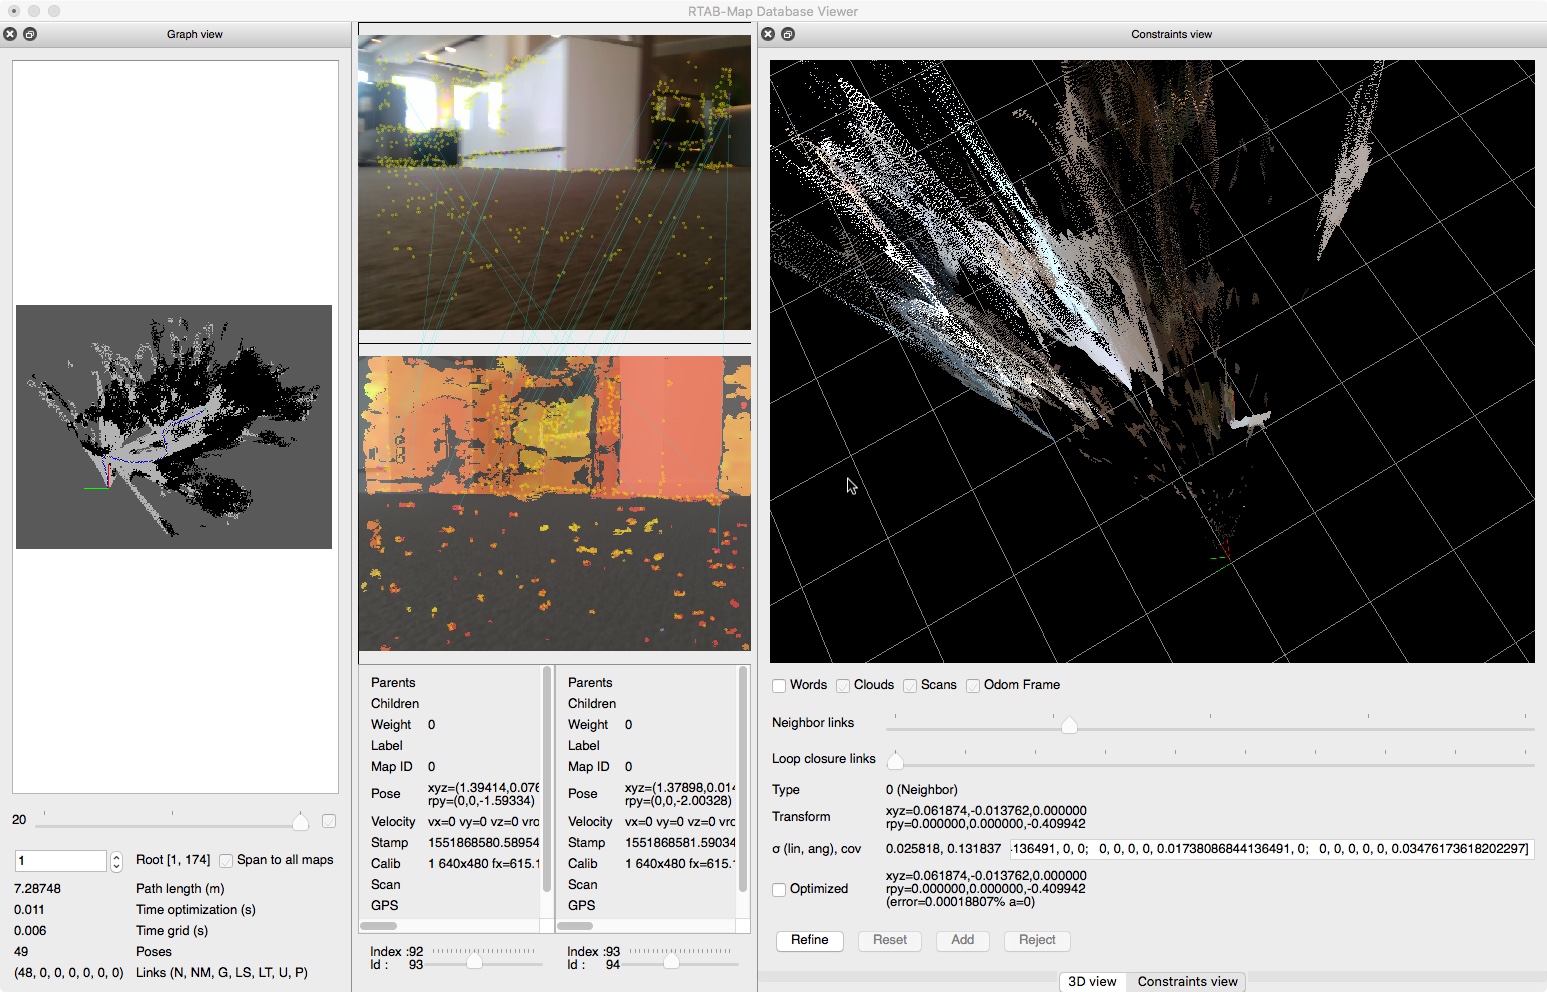Click the right info panel vertical scrollbar
Viewport: 1547px width, 992px height.
click(x=743, y=779)
